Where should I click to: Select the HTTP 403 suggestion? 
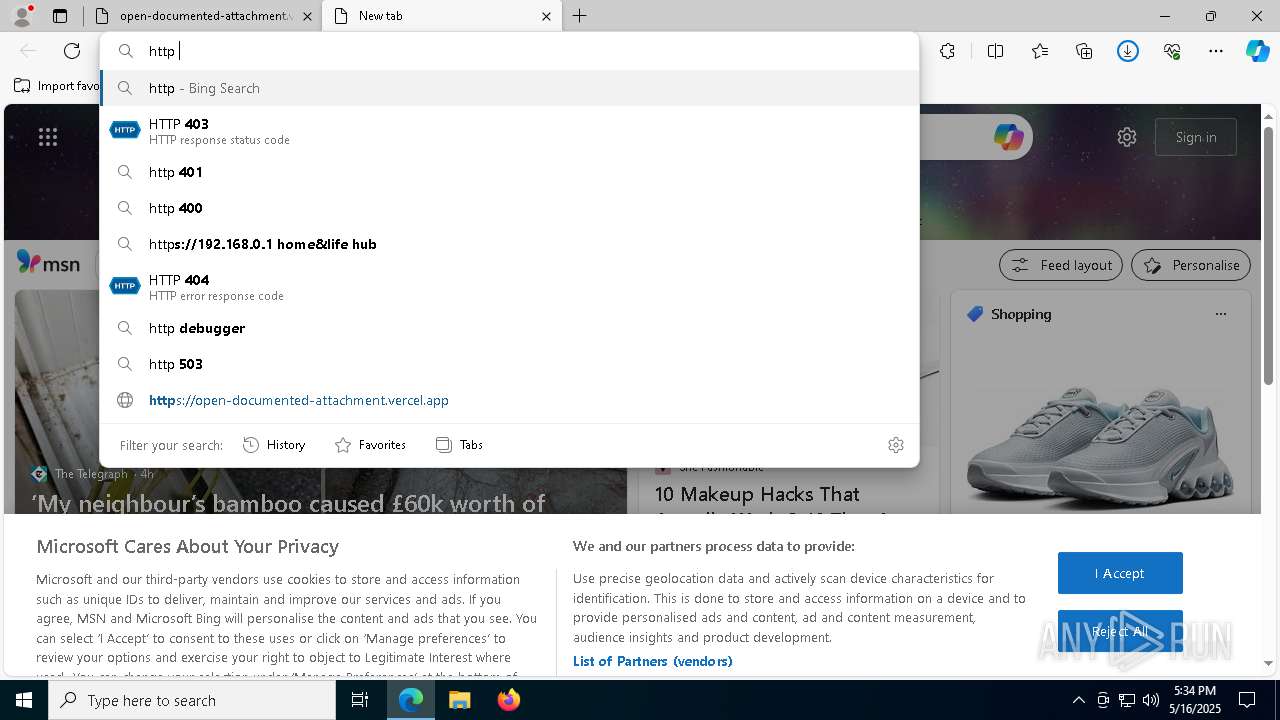(509, 131)
